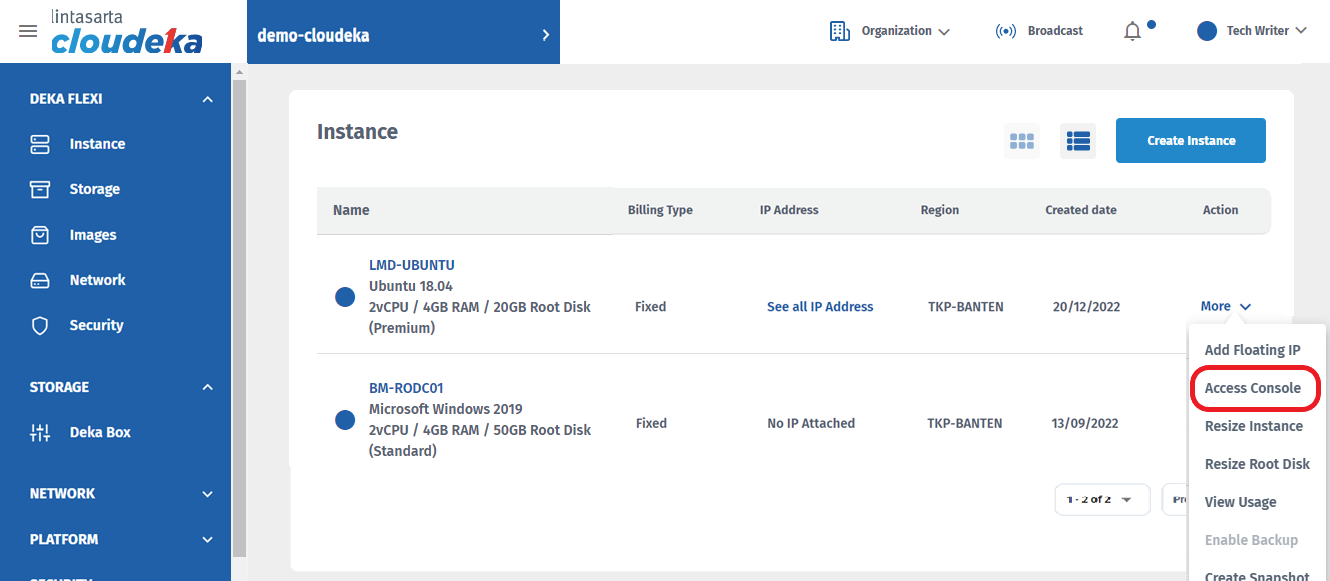Expand the NETWORK sidebar section
Image resolution: width=1330 pixels, height=581 pixels.
coord(207,494)
